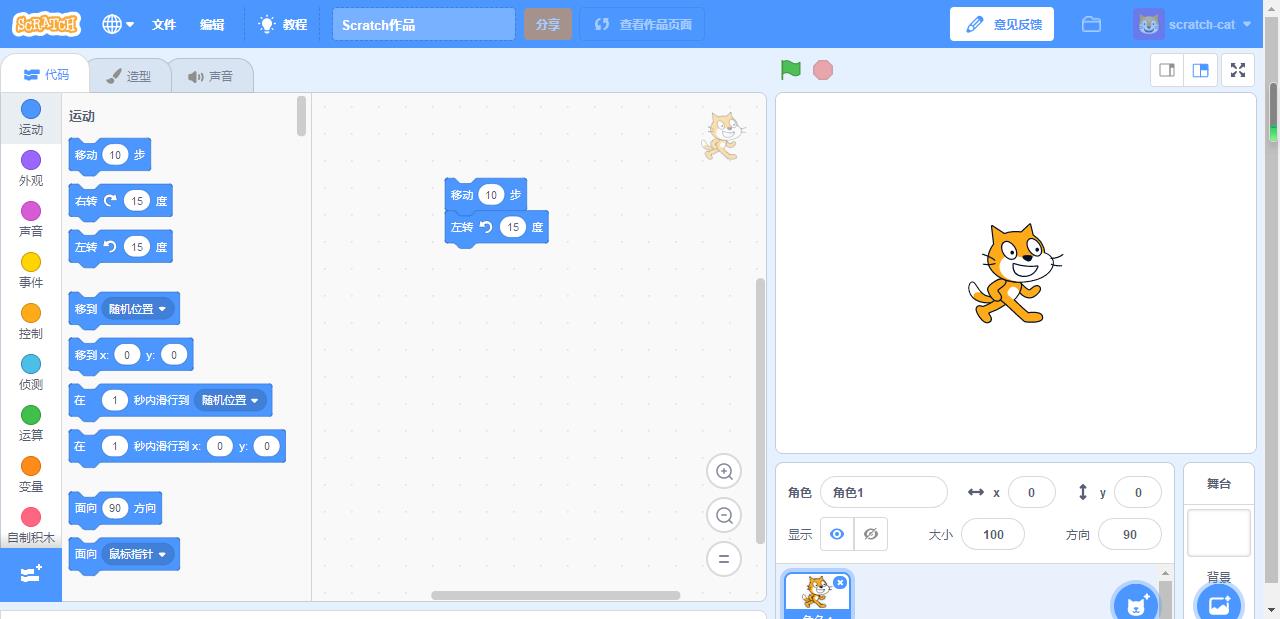Viewport: 1280px width, 619px height.
Task: Show the sprite with eye icon
Action: [x=837, y=534]
